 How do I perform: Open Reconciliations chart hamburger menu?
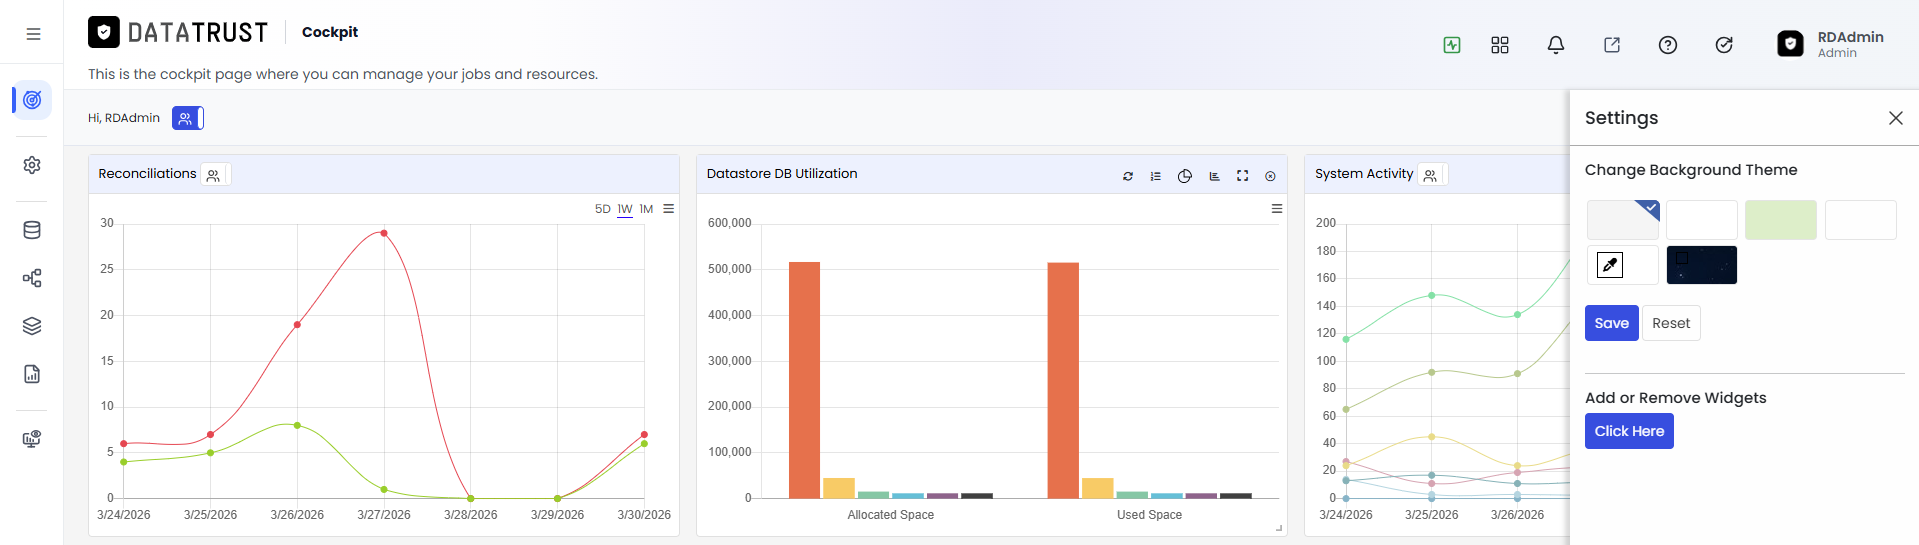[x=669, y=209]
